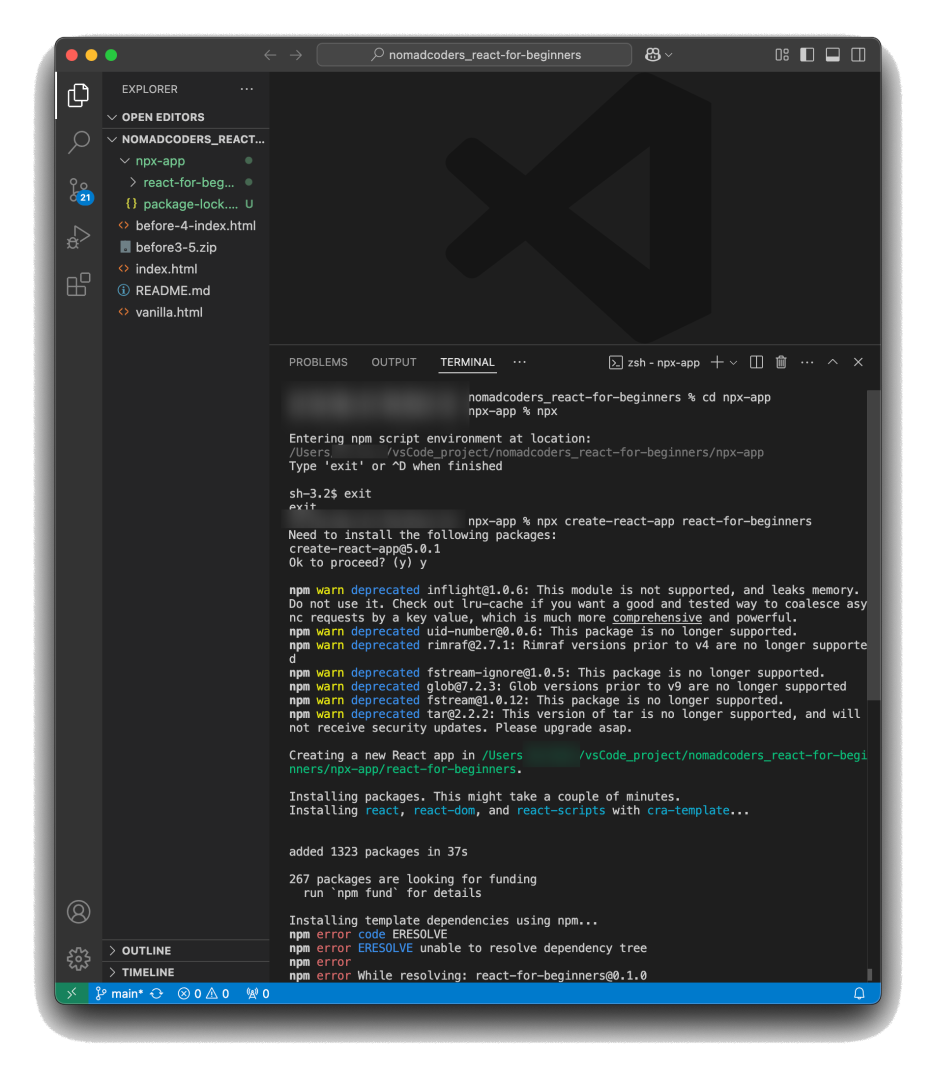The width and height of the screenshot is (936, 1077).
Task: Open README.md file
Action: 186,291
